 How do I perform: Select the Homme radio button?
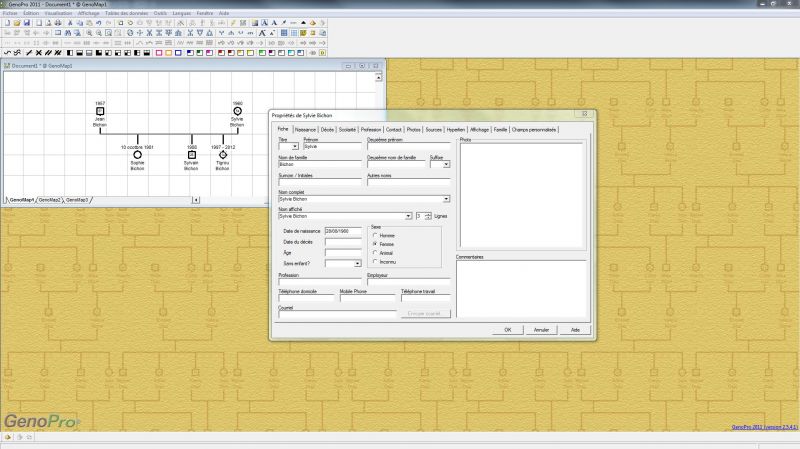(x=374, y=235)
